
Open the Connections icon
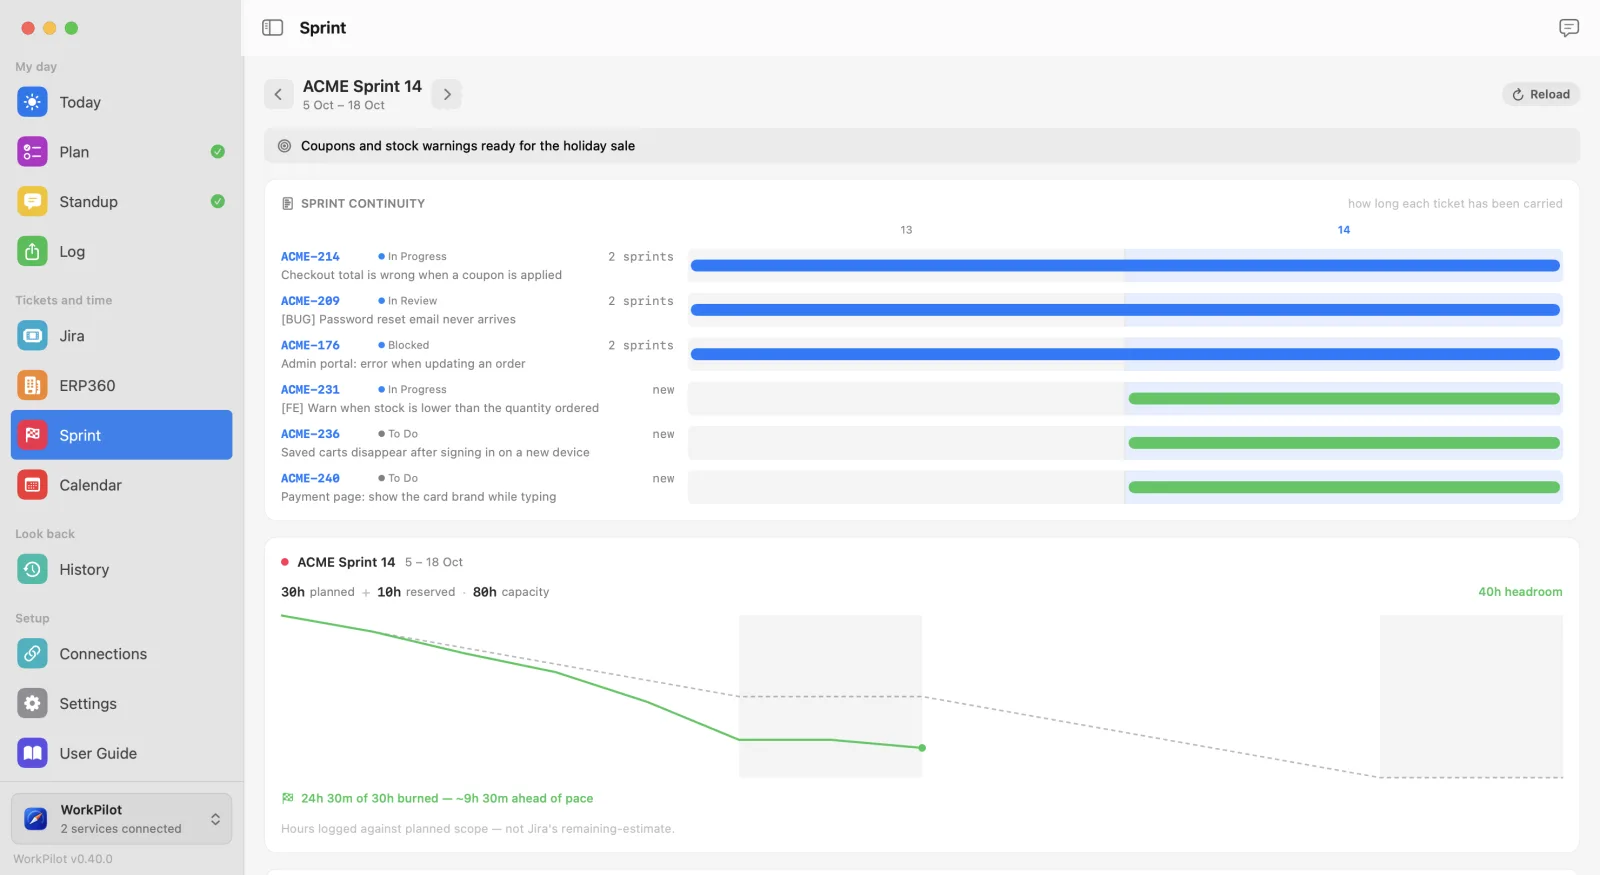point(32,654)
